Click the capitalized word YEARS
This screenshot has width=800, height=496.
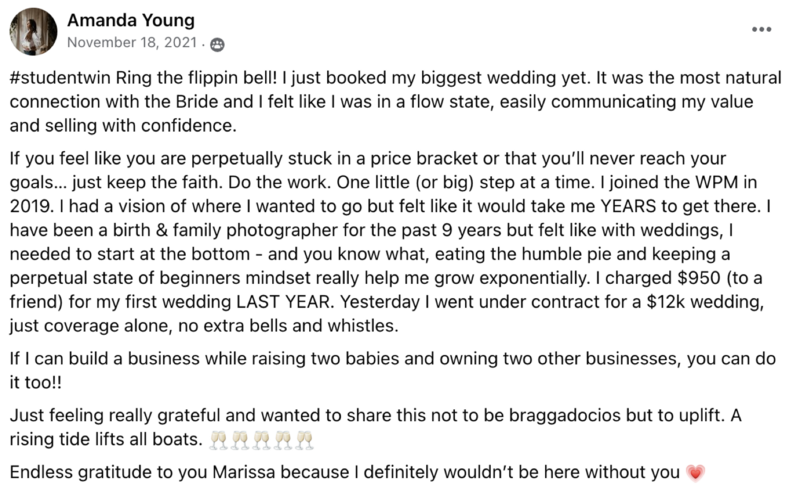[628, 207]
